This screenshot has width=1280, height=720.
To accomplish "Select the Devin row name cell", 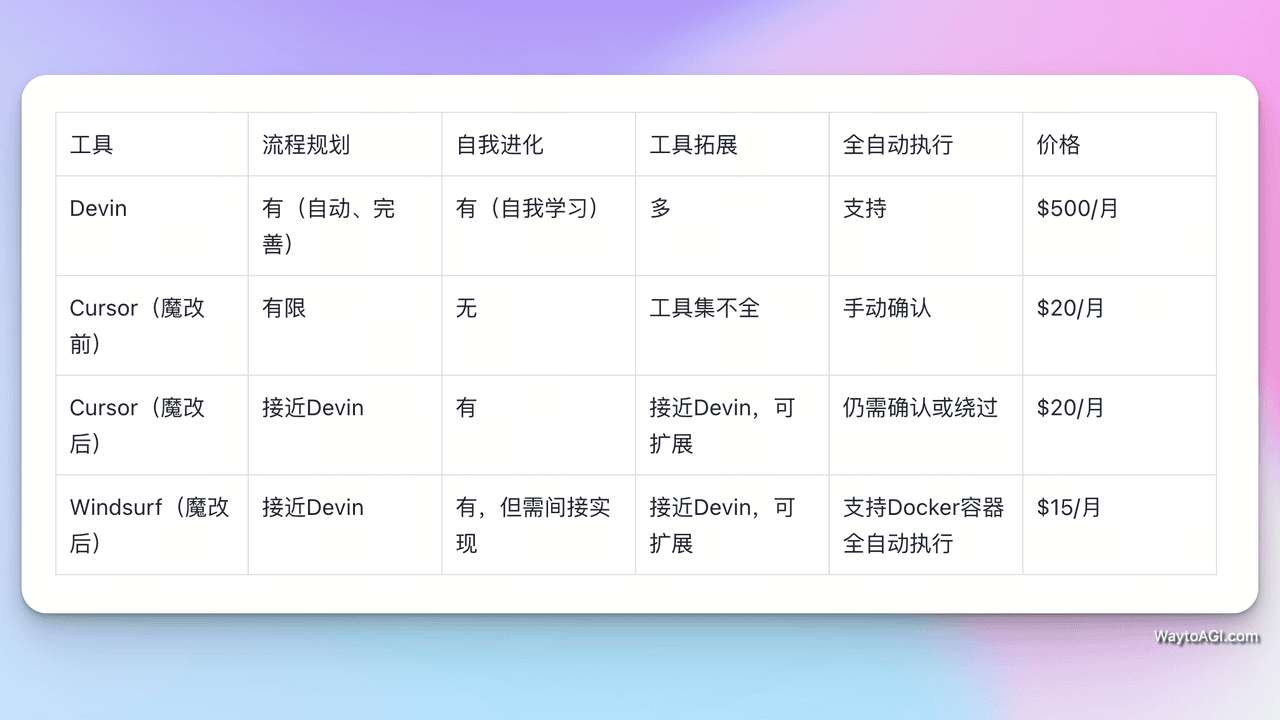I will pyautogui.click(x=152, y=226).
